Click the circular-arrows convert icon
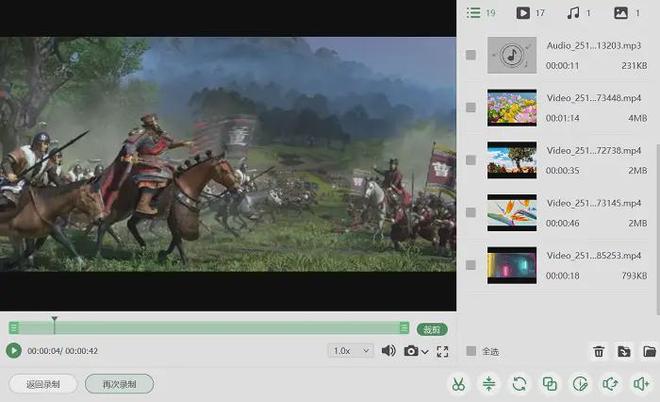The image size is (660, 402). pos(519,383)
